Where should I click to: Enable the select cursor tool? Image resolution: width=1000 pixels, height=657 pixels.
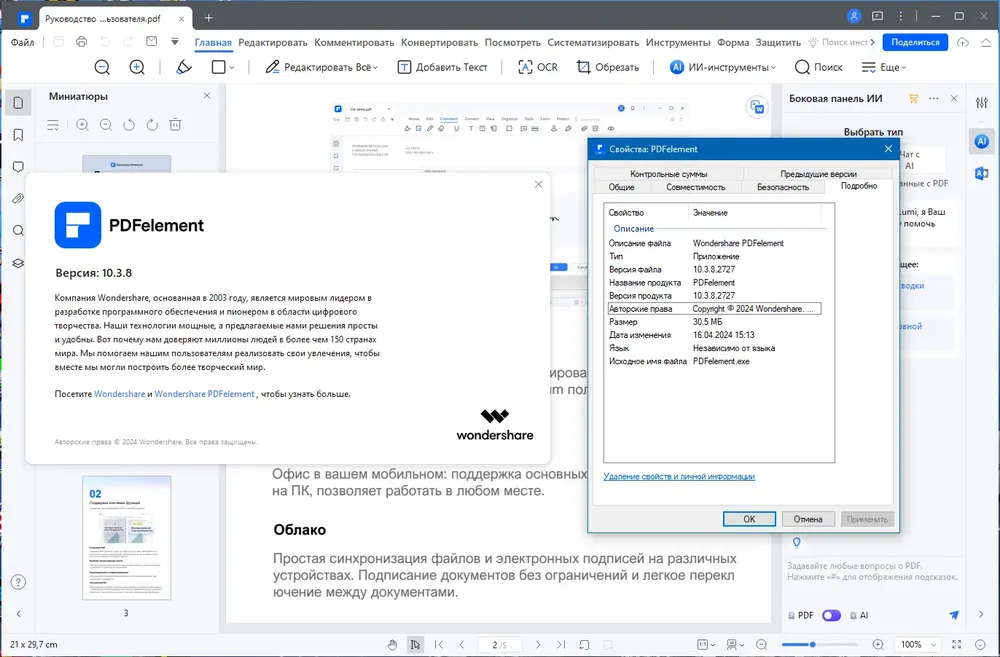point(415,645)
